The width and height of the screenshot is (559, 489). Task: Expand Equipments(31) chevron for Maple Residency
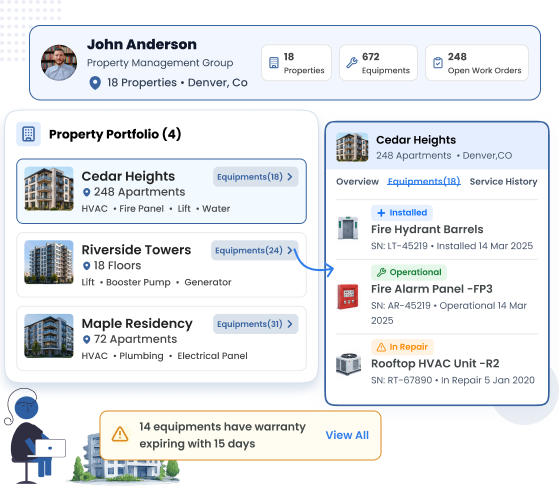(x=290, y=324)
